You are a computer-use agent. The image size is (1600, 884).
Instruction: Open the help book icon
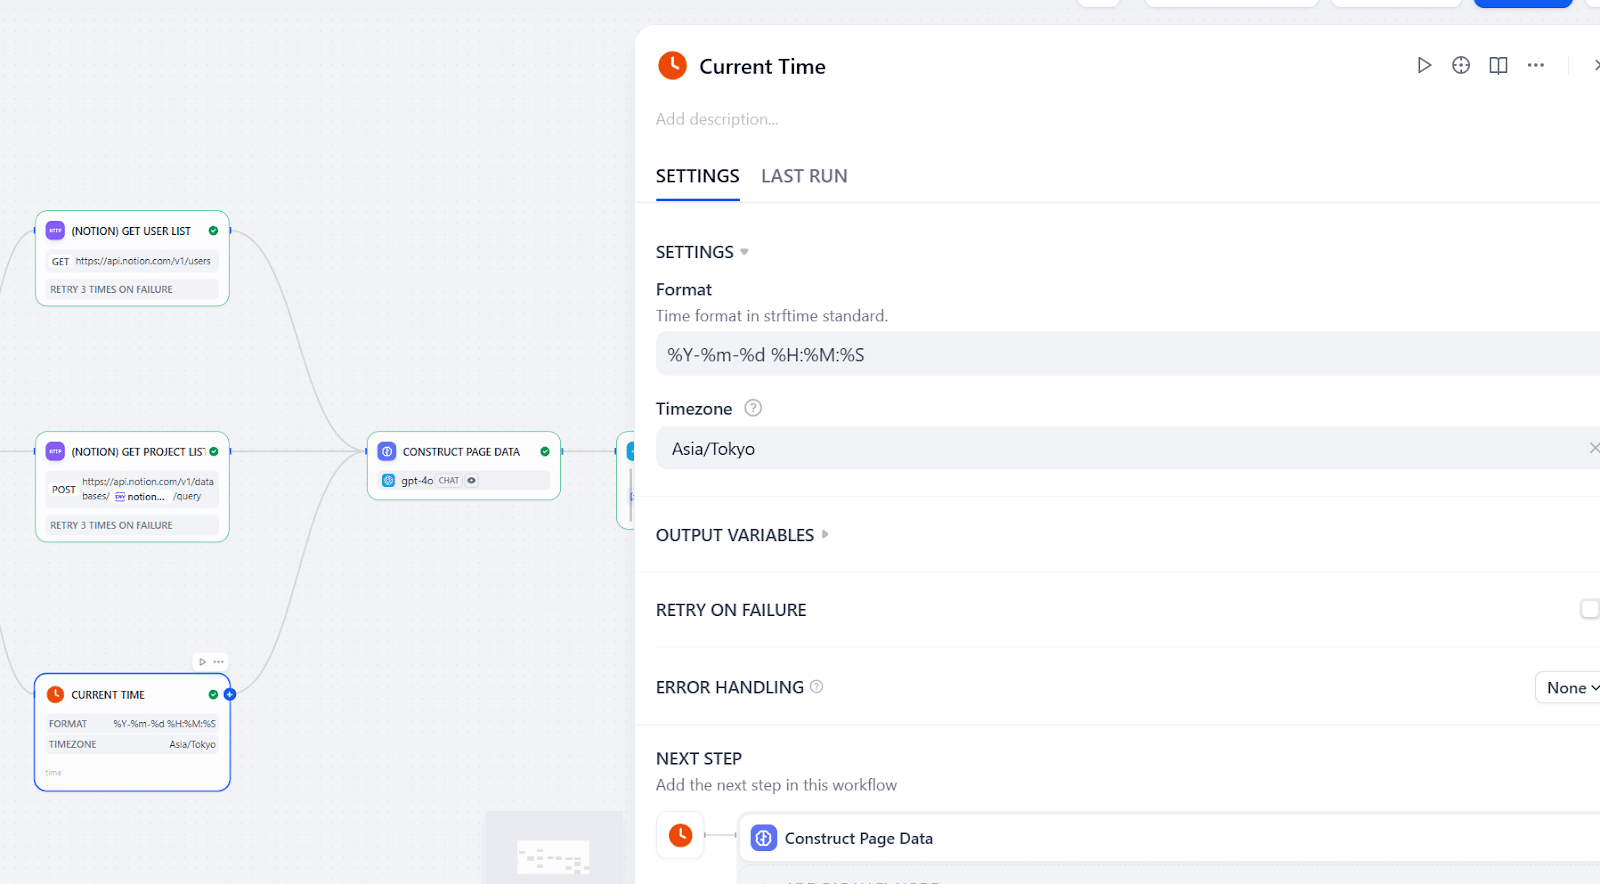point(1498,65)
